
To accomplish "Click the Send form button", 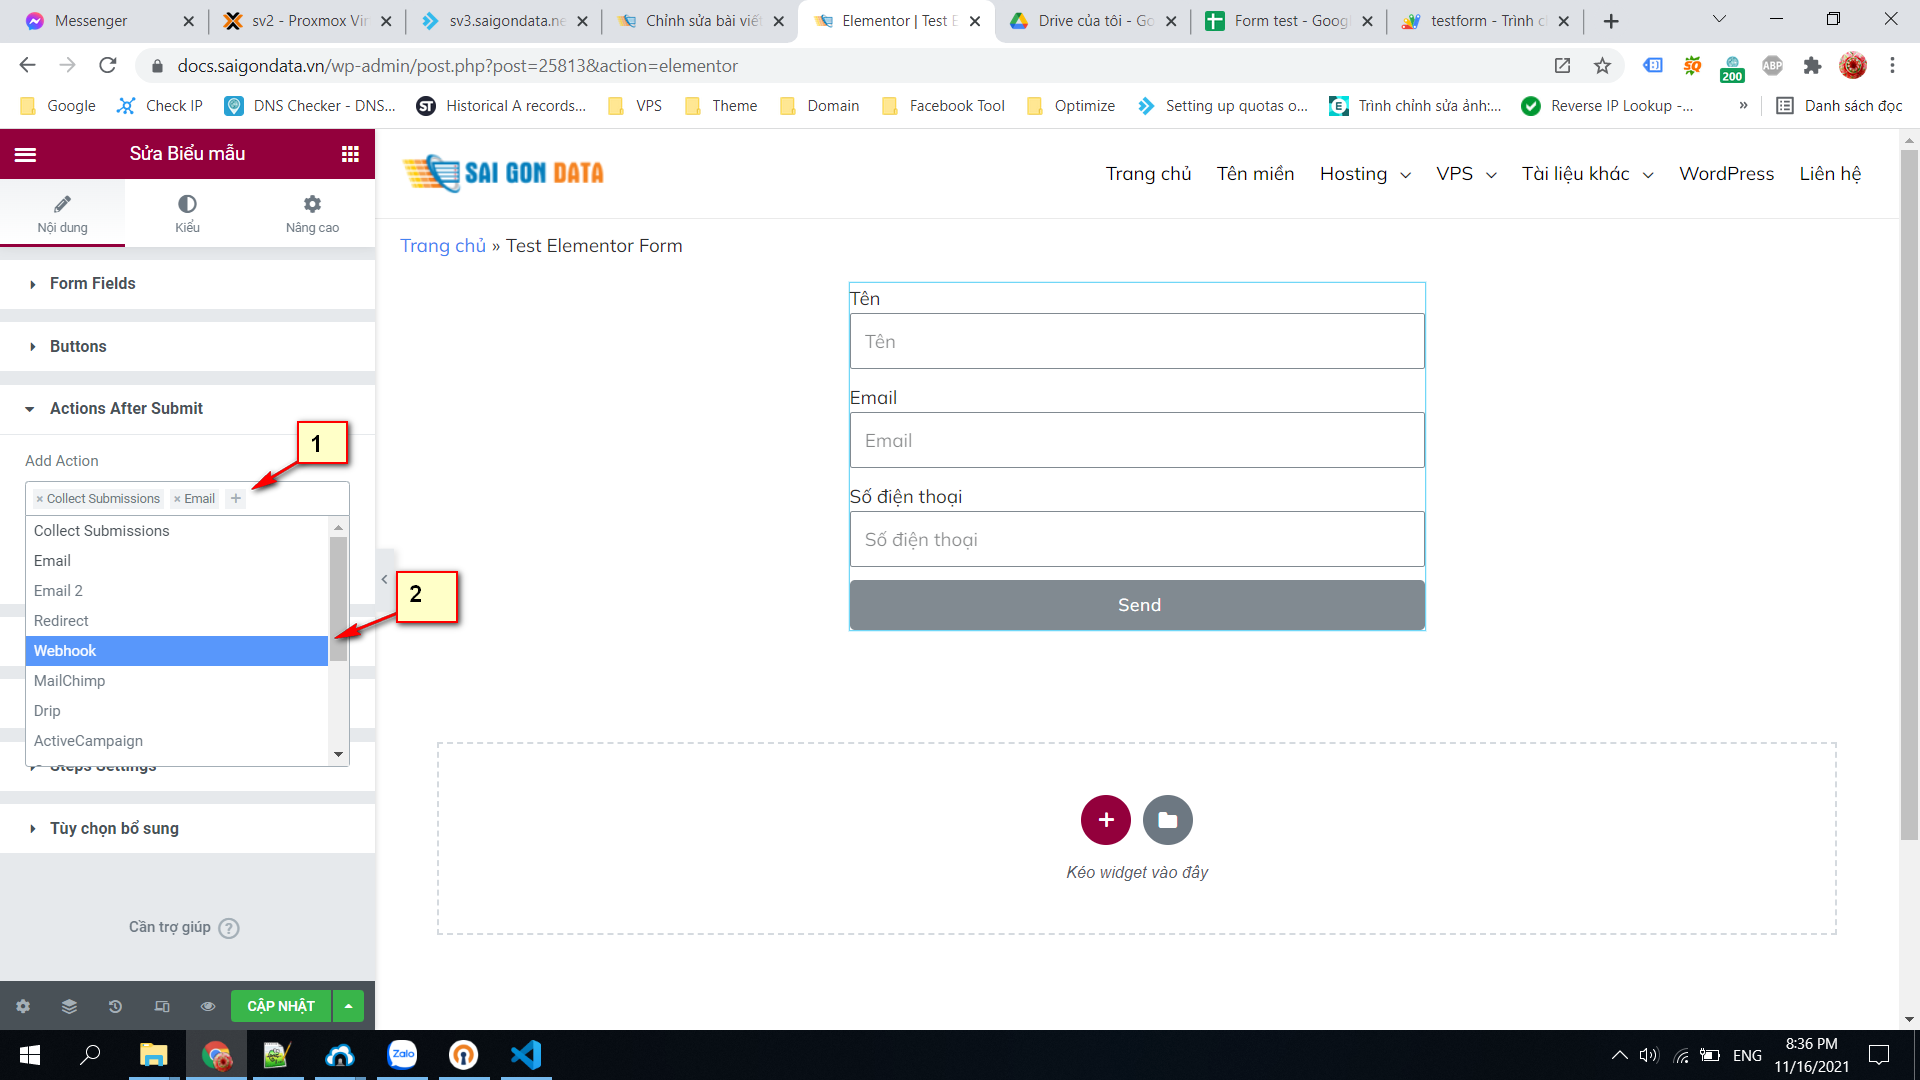I will click(x=1137, y=605).
